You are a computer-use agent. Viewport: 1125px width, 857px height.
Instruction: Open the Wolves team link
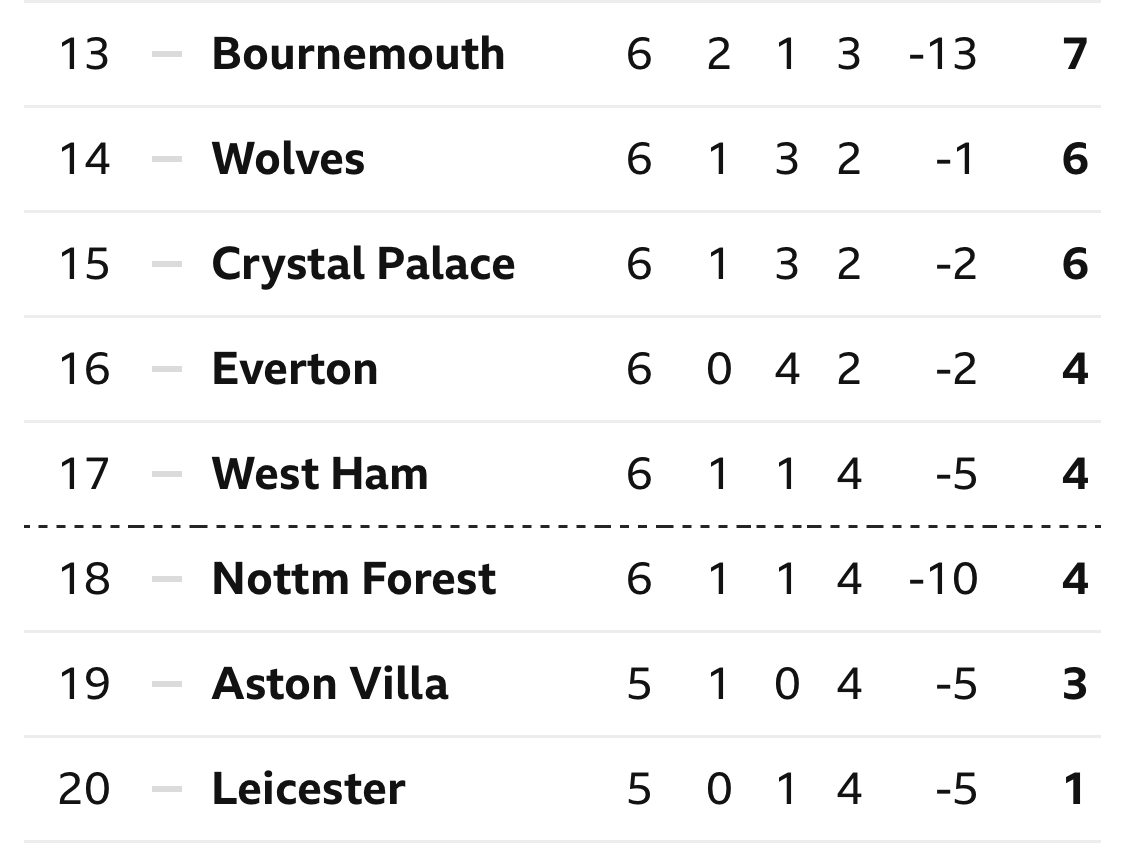coord(288,159)
